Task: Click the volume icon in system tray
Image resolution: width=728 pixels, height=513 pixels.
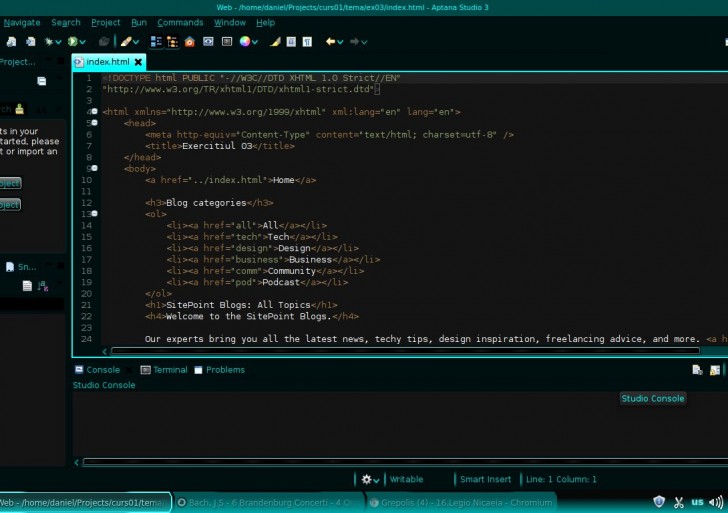Action: (x=715, y=502)
